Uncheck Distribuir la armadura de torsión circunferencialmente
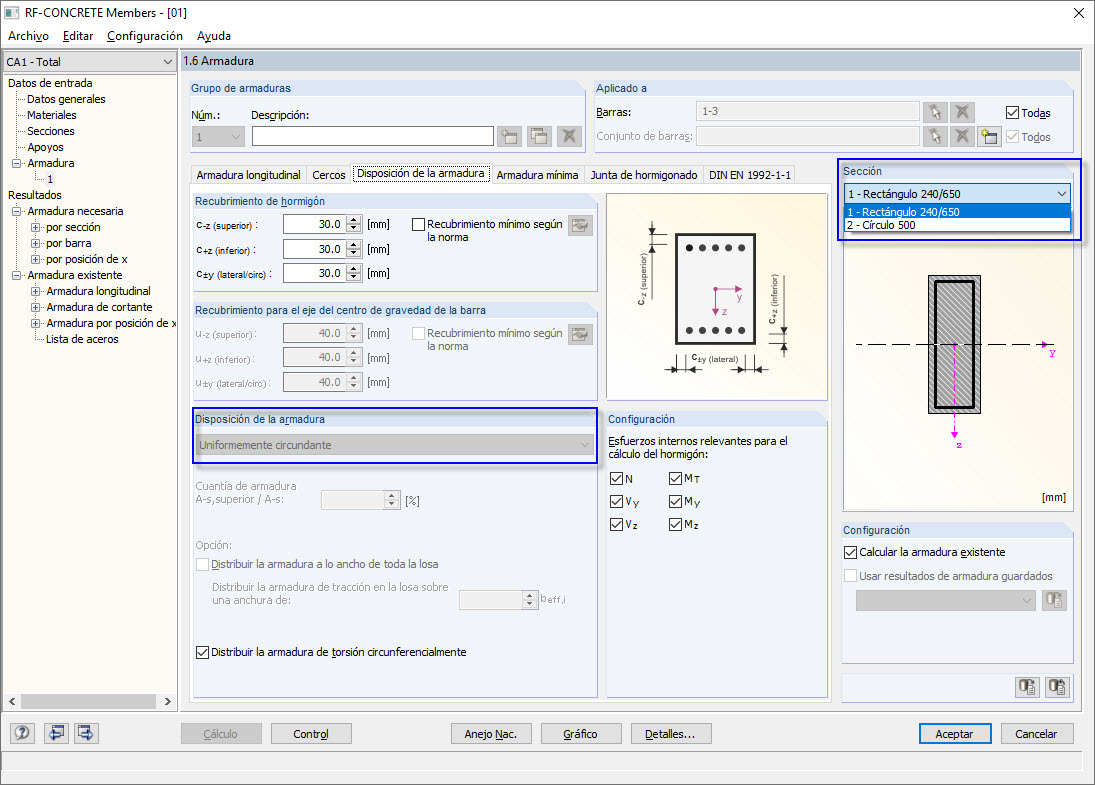1095x785 pixels. [x=203, y=652]
